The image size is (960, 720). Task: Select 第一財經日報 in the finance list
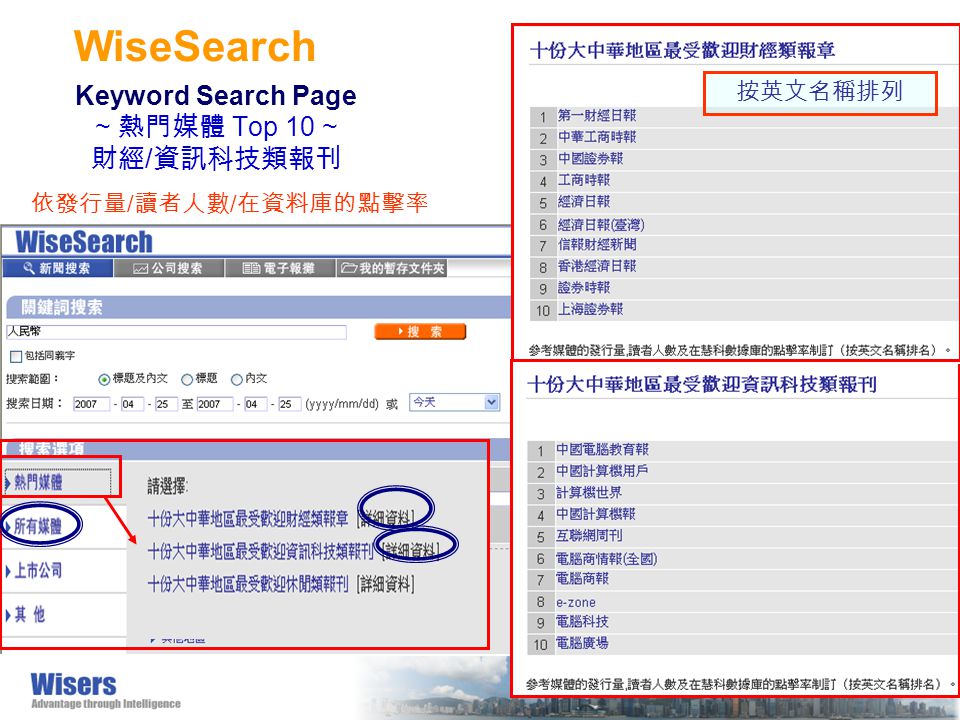tap(597, 115)
